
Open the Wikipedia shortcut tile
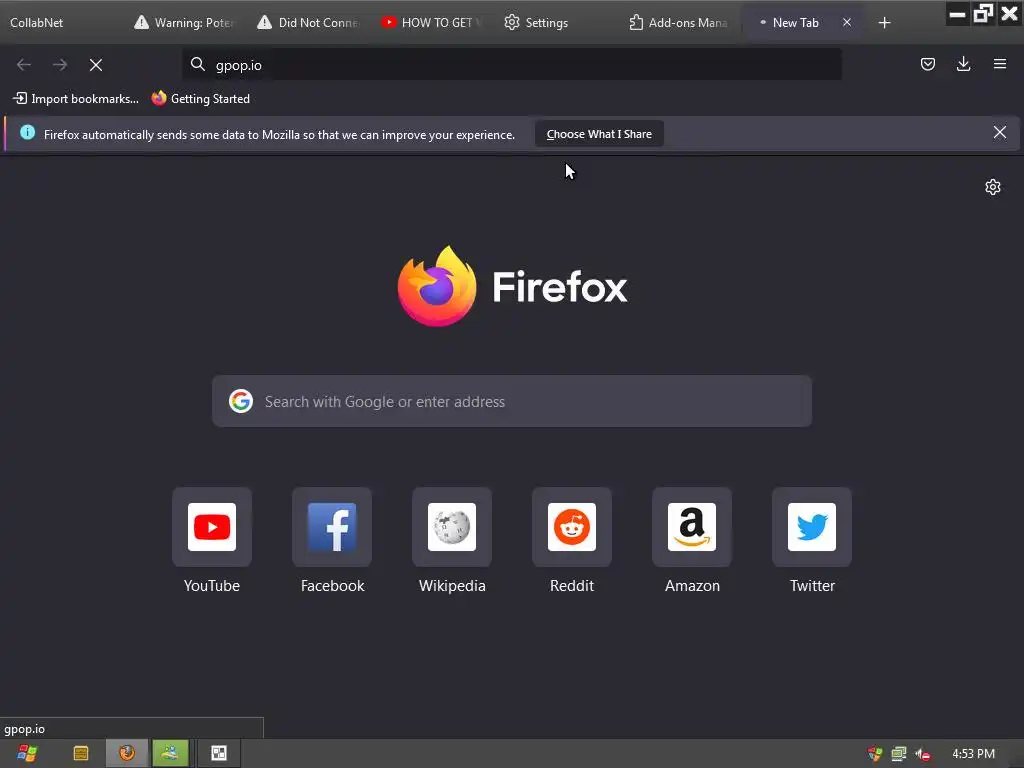coord(452,527)
